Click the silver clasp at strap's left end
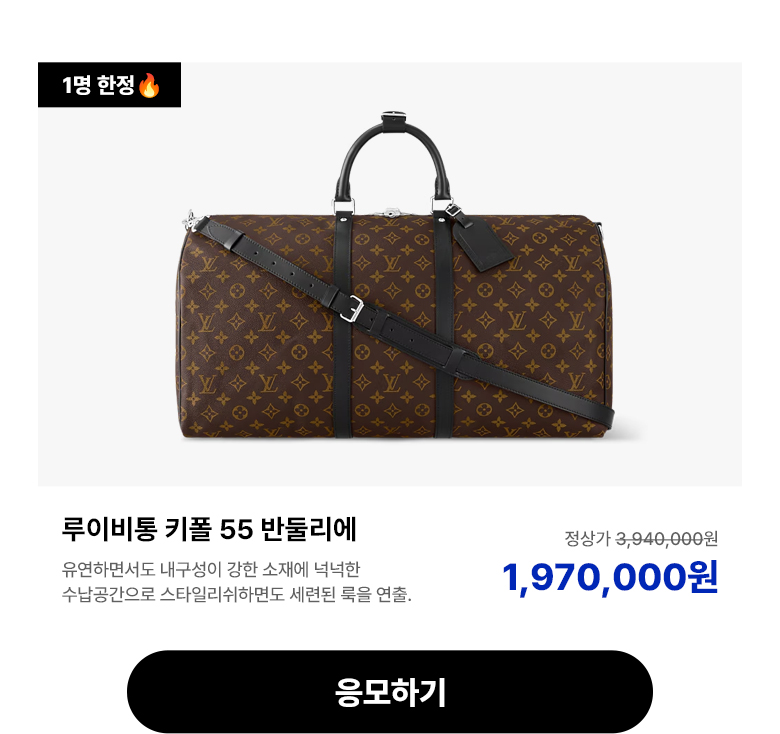This screenshot has height=734, width=780. pos(192,220)
